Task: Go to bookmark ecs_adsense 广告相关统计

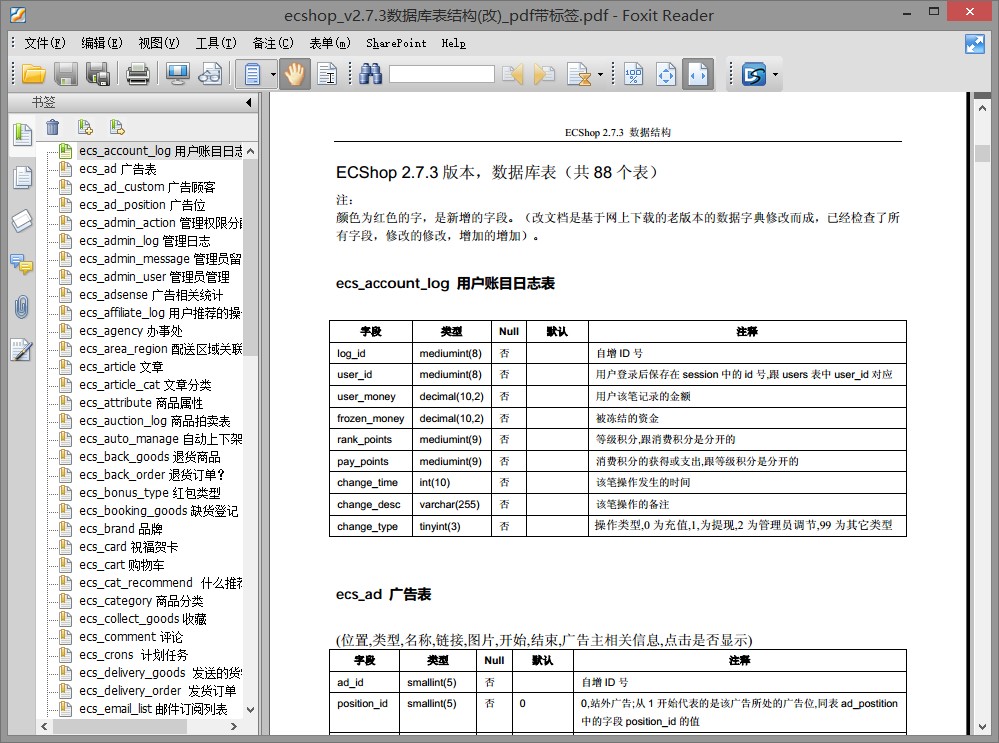Action: 151,295
